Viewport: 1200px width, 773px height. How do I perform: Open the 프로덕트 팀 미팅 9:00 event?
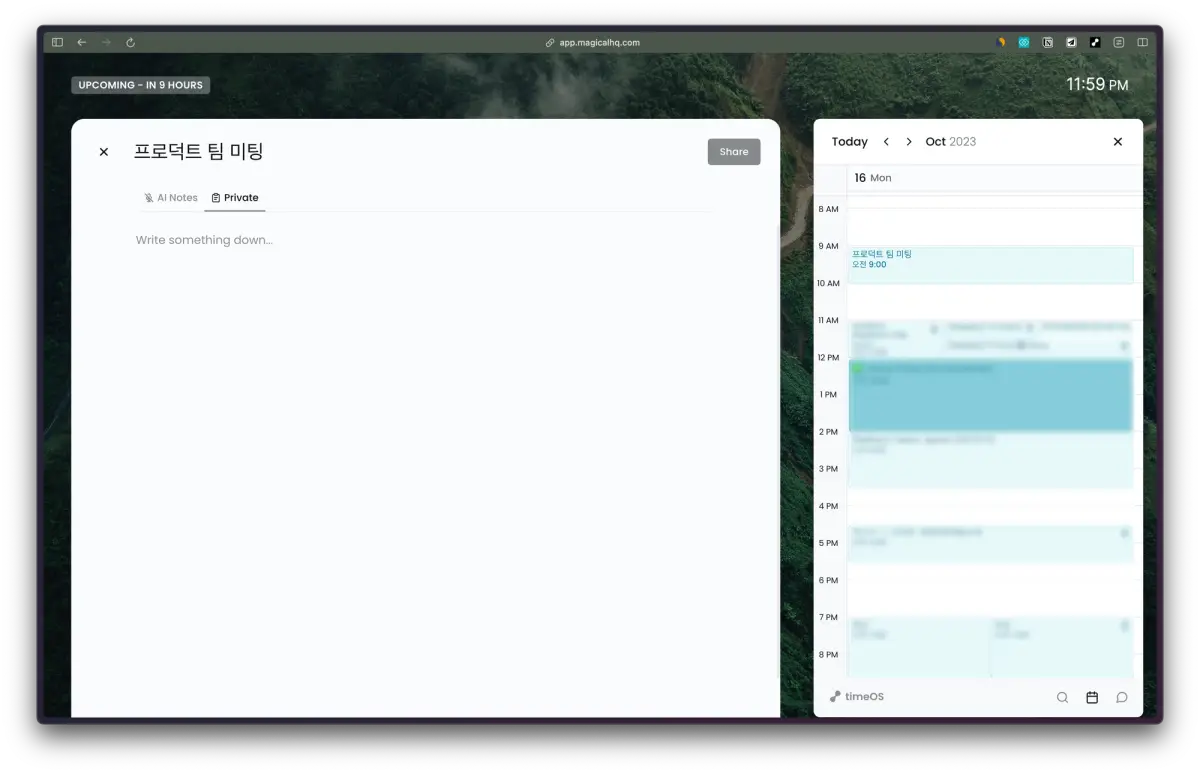click(x=990, y=265)
